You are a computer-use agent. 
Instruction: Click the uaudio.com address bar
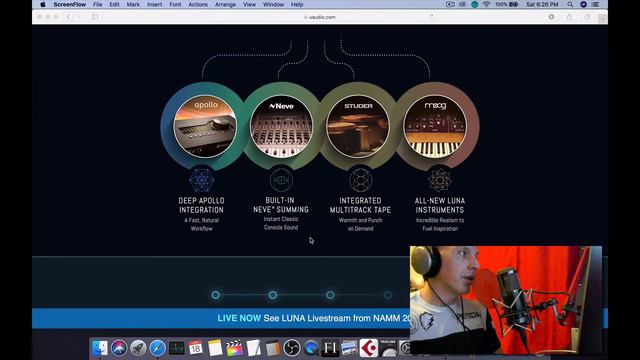[x=320, y=17]
